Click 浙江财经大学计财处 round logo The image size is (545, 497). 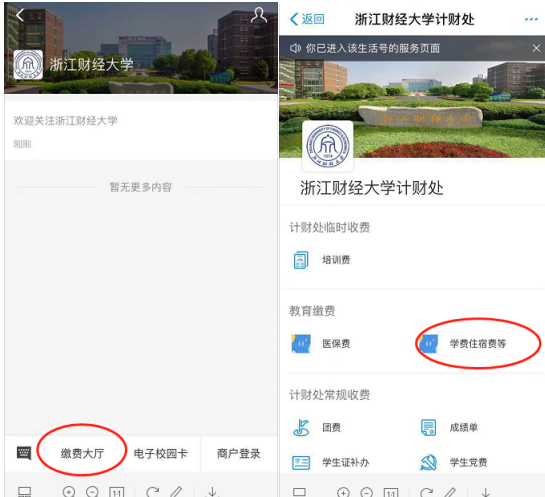[328, 146]
